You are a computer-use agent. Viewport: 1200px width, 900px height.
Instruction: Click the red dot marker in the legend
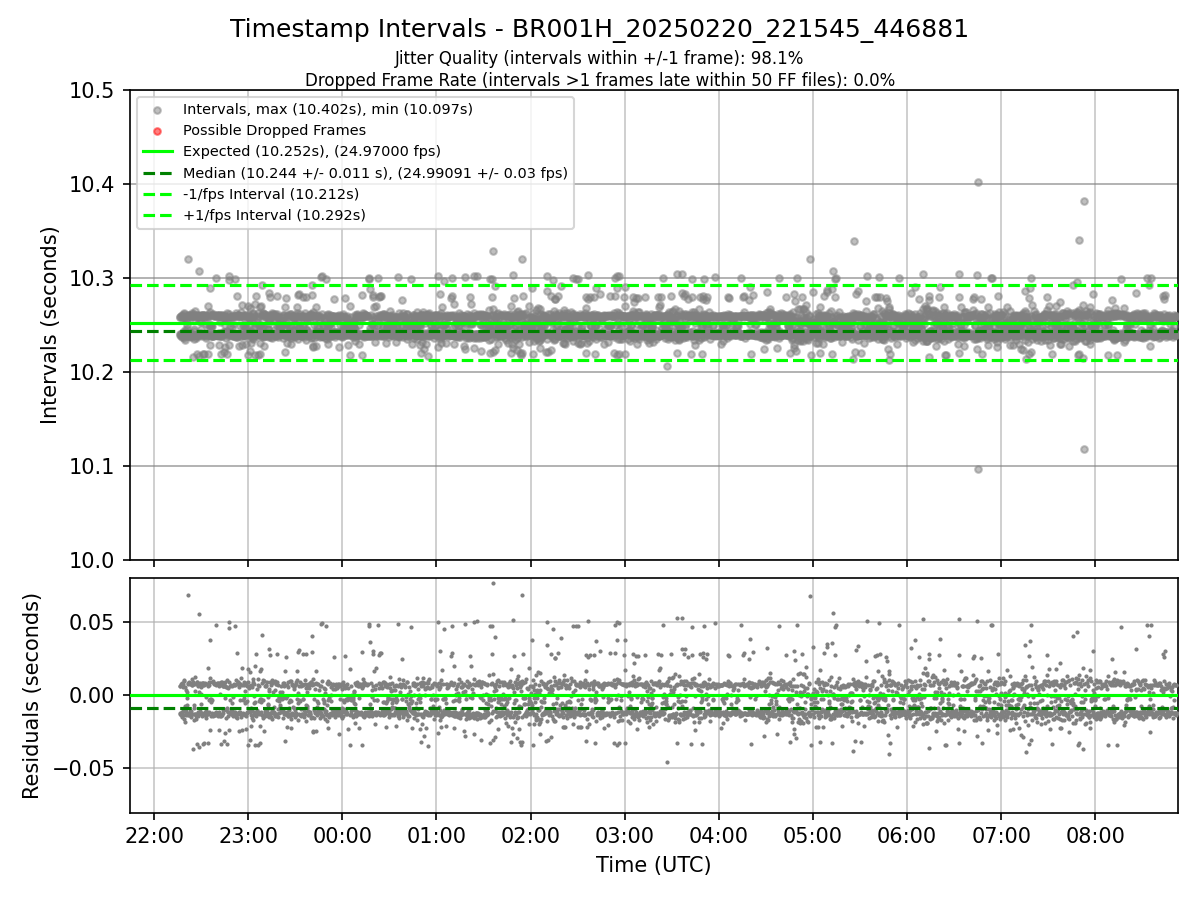[158, 130]
